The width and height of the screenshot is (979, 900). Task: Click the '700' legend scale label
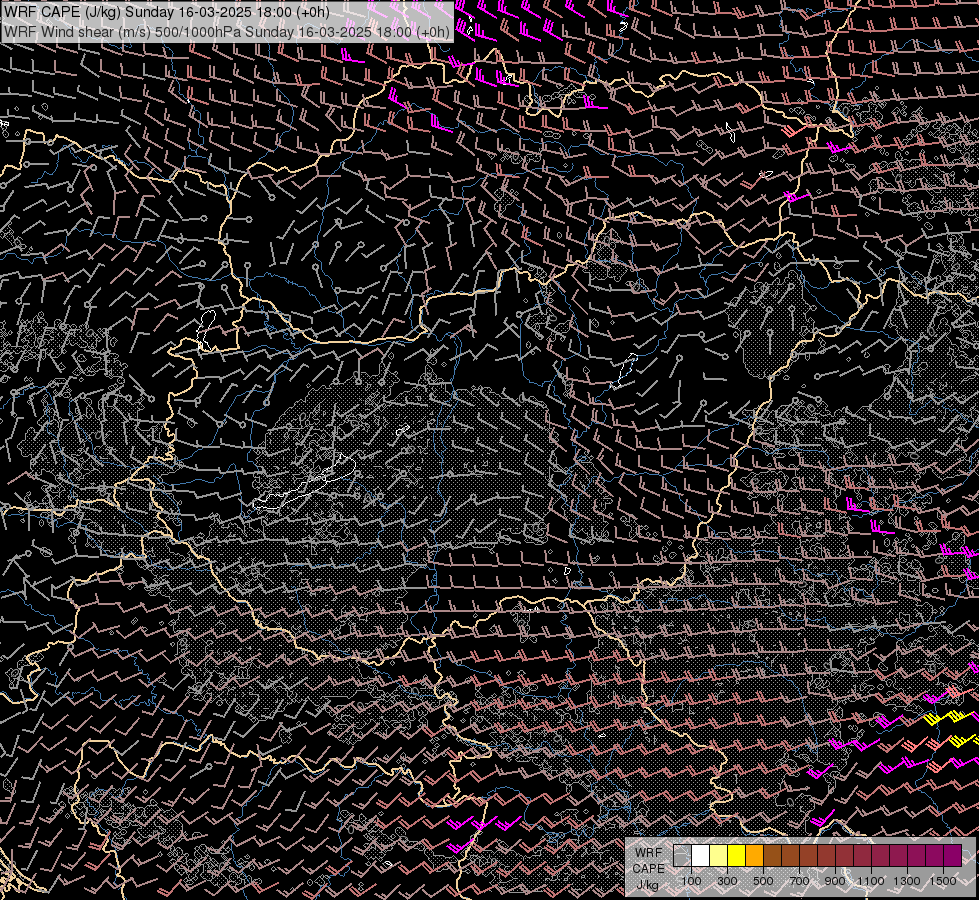point(799,881)
